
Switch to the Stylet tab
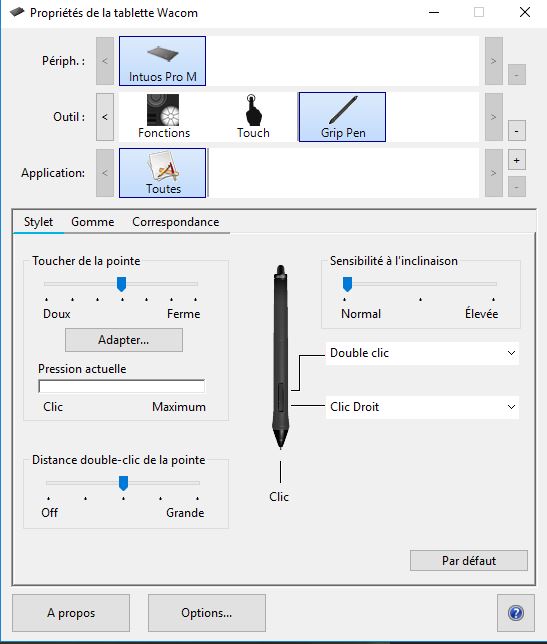[38, 222]
